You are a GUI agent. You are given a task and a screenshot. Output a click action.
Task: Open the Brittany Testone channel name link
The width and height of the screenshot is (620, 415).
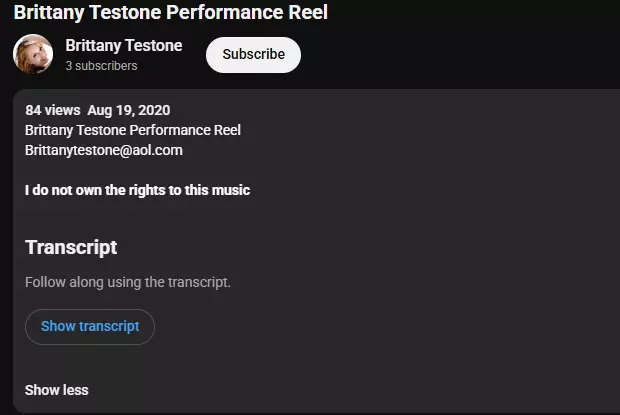124,45
